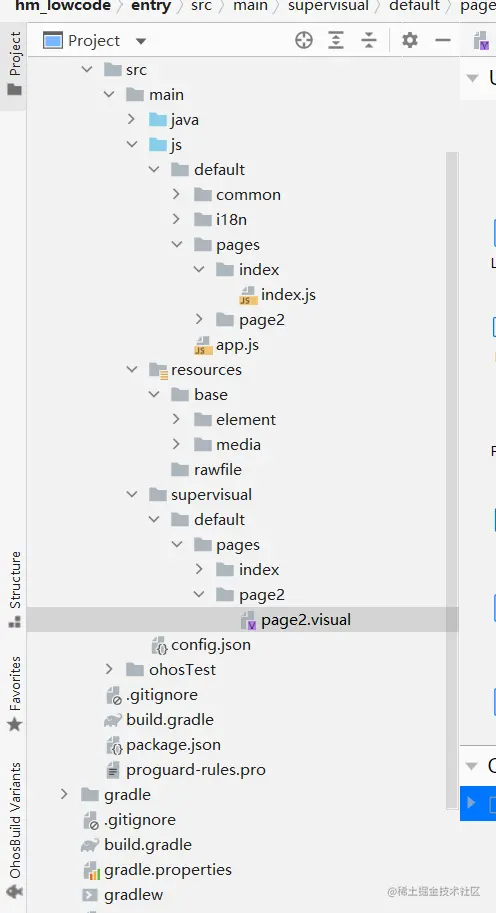Select the proguard-rules.pro file
Screen dimensions: 496x913
185,770
